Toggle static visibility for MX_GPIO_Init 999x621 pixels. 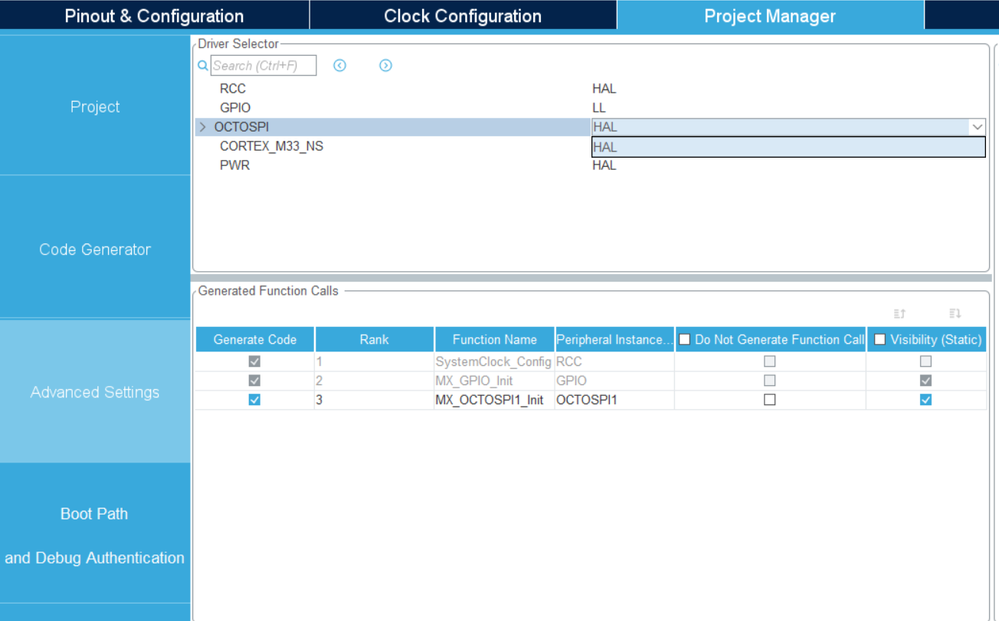pyautogui.click(x=926, y=380)
